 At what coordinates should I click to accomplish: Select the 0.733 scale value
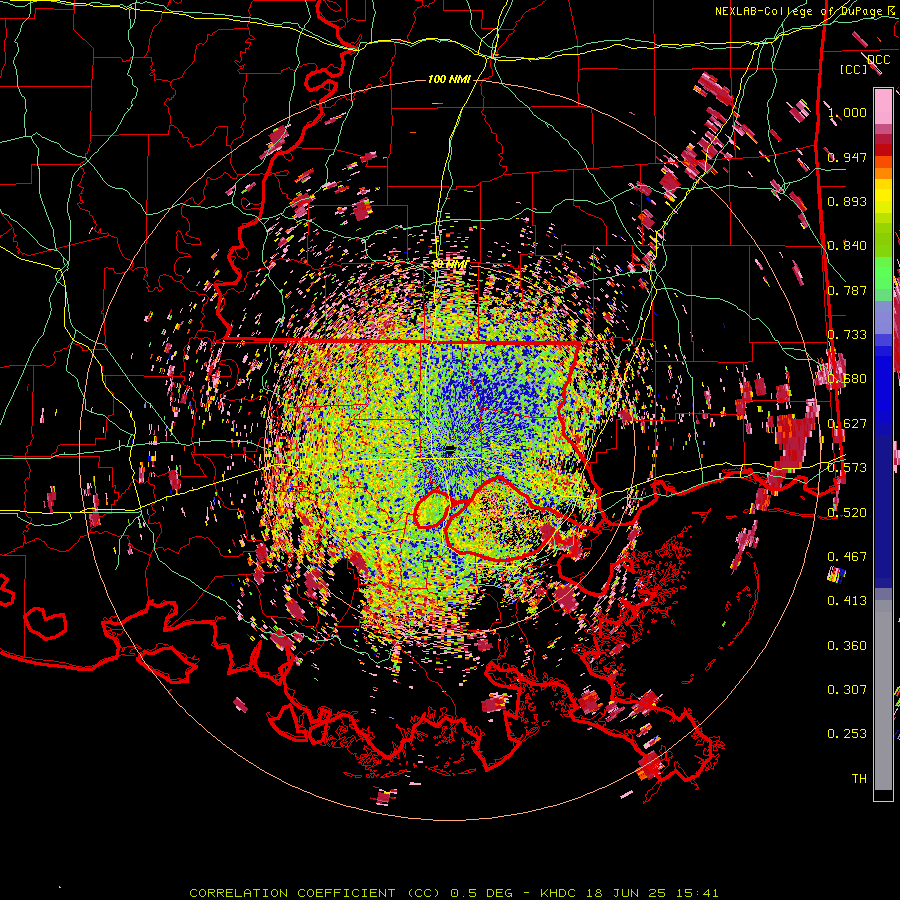coord(847,335)
